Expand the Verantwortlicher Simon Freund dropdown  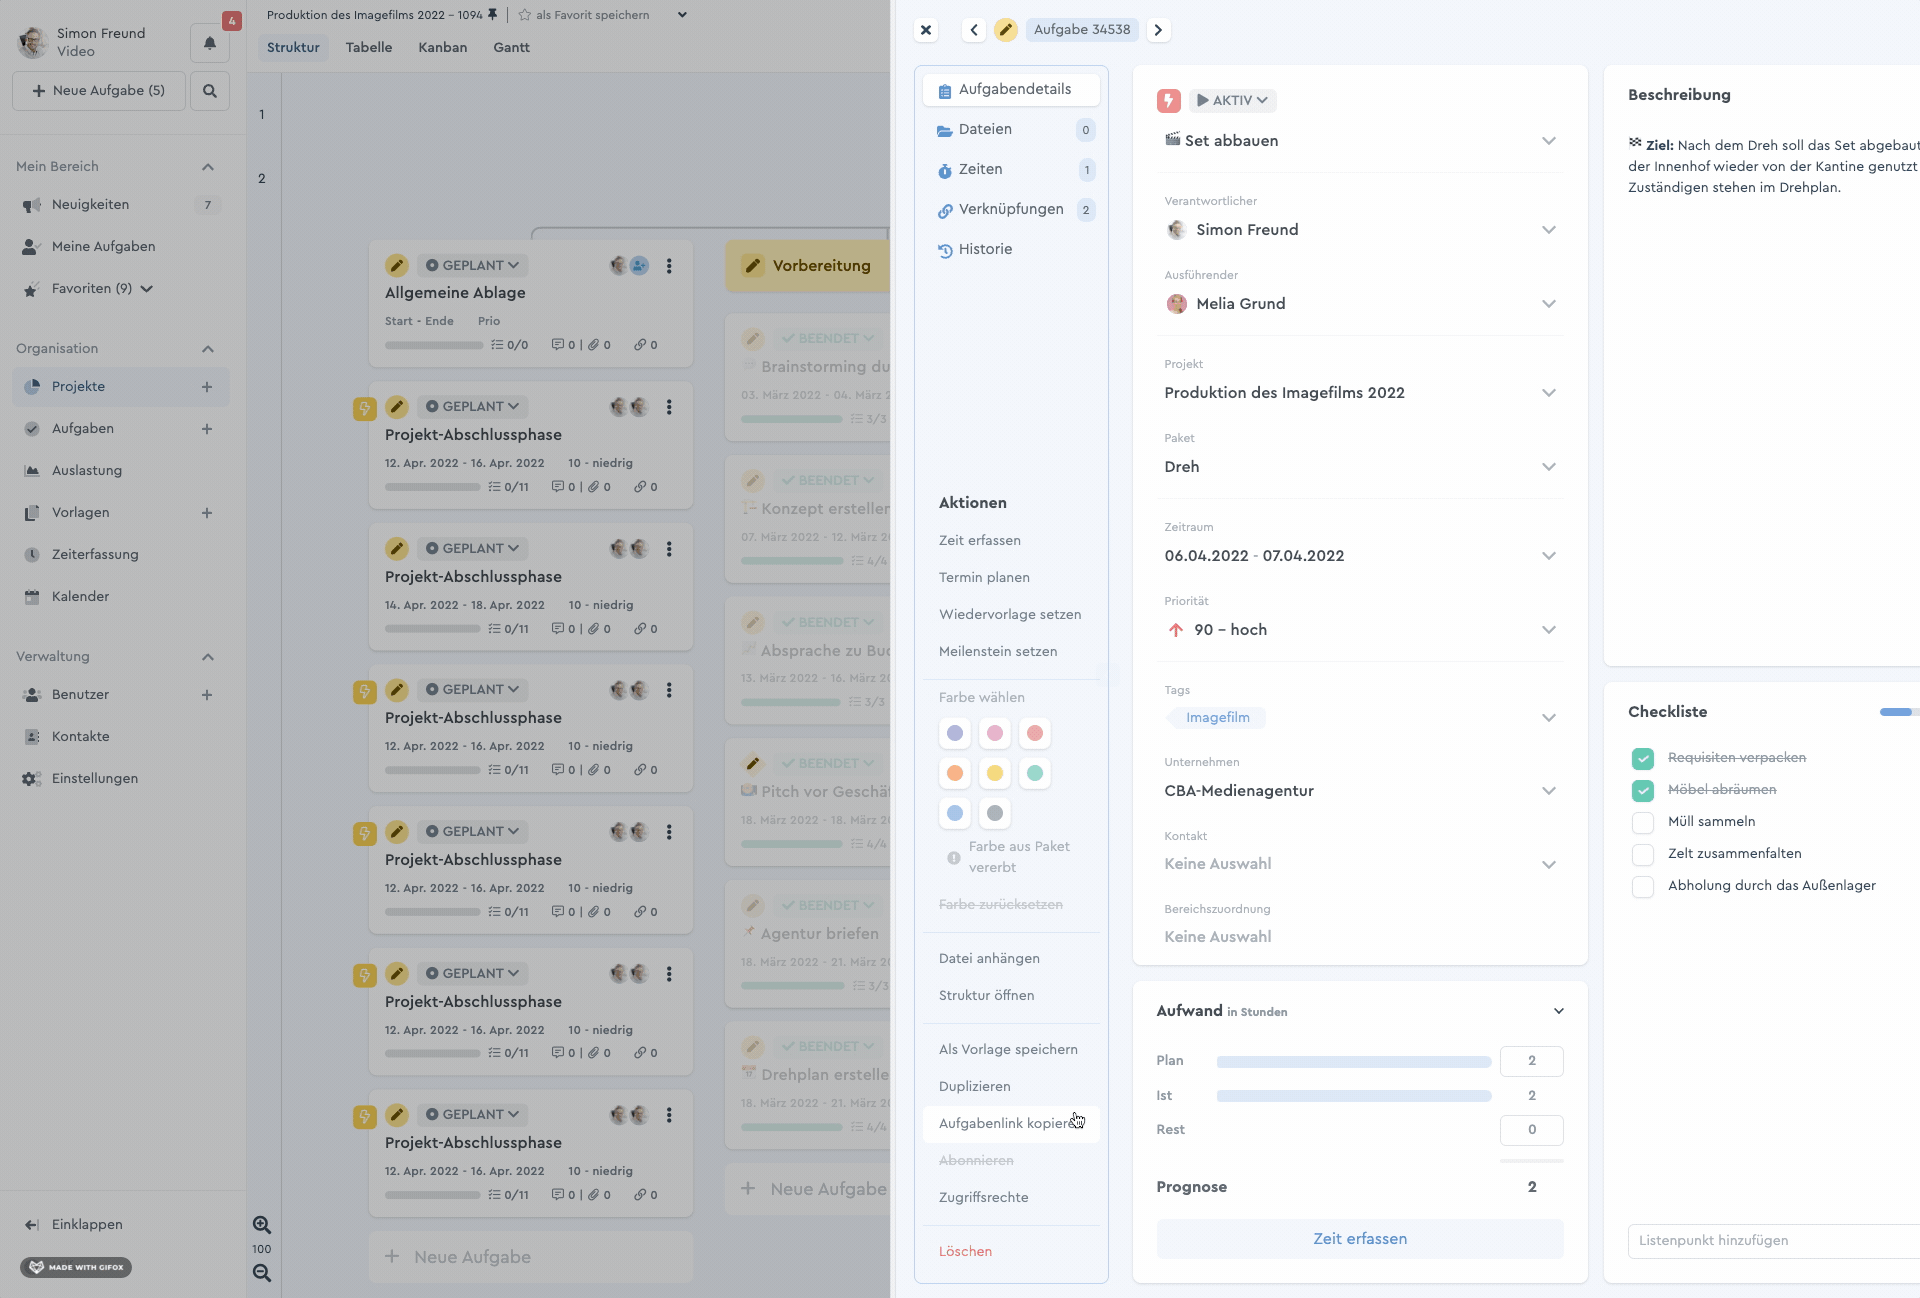pyautogui.click(x=1549, y=230)
